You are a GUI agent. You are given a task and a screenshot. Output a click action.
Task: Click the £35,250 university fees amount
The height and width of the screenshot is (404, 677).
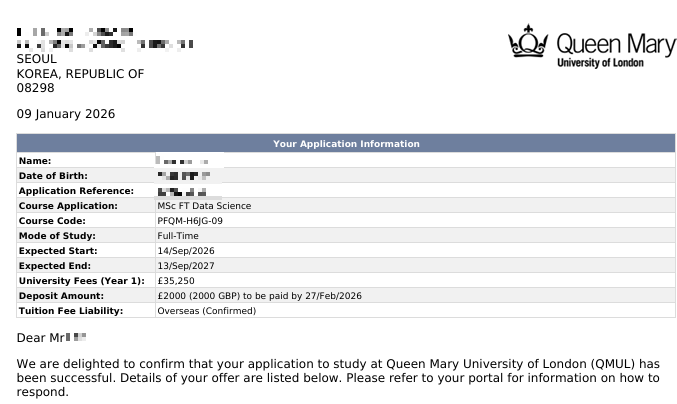pos(175,281)
